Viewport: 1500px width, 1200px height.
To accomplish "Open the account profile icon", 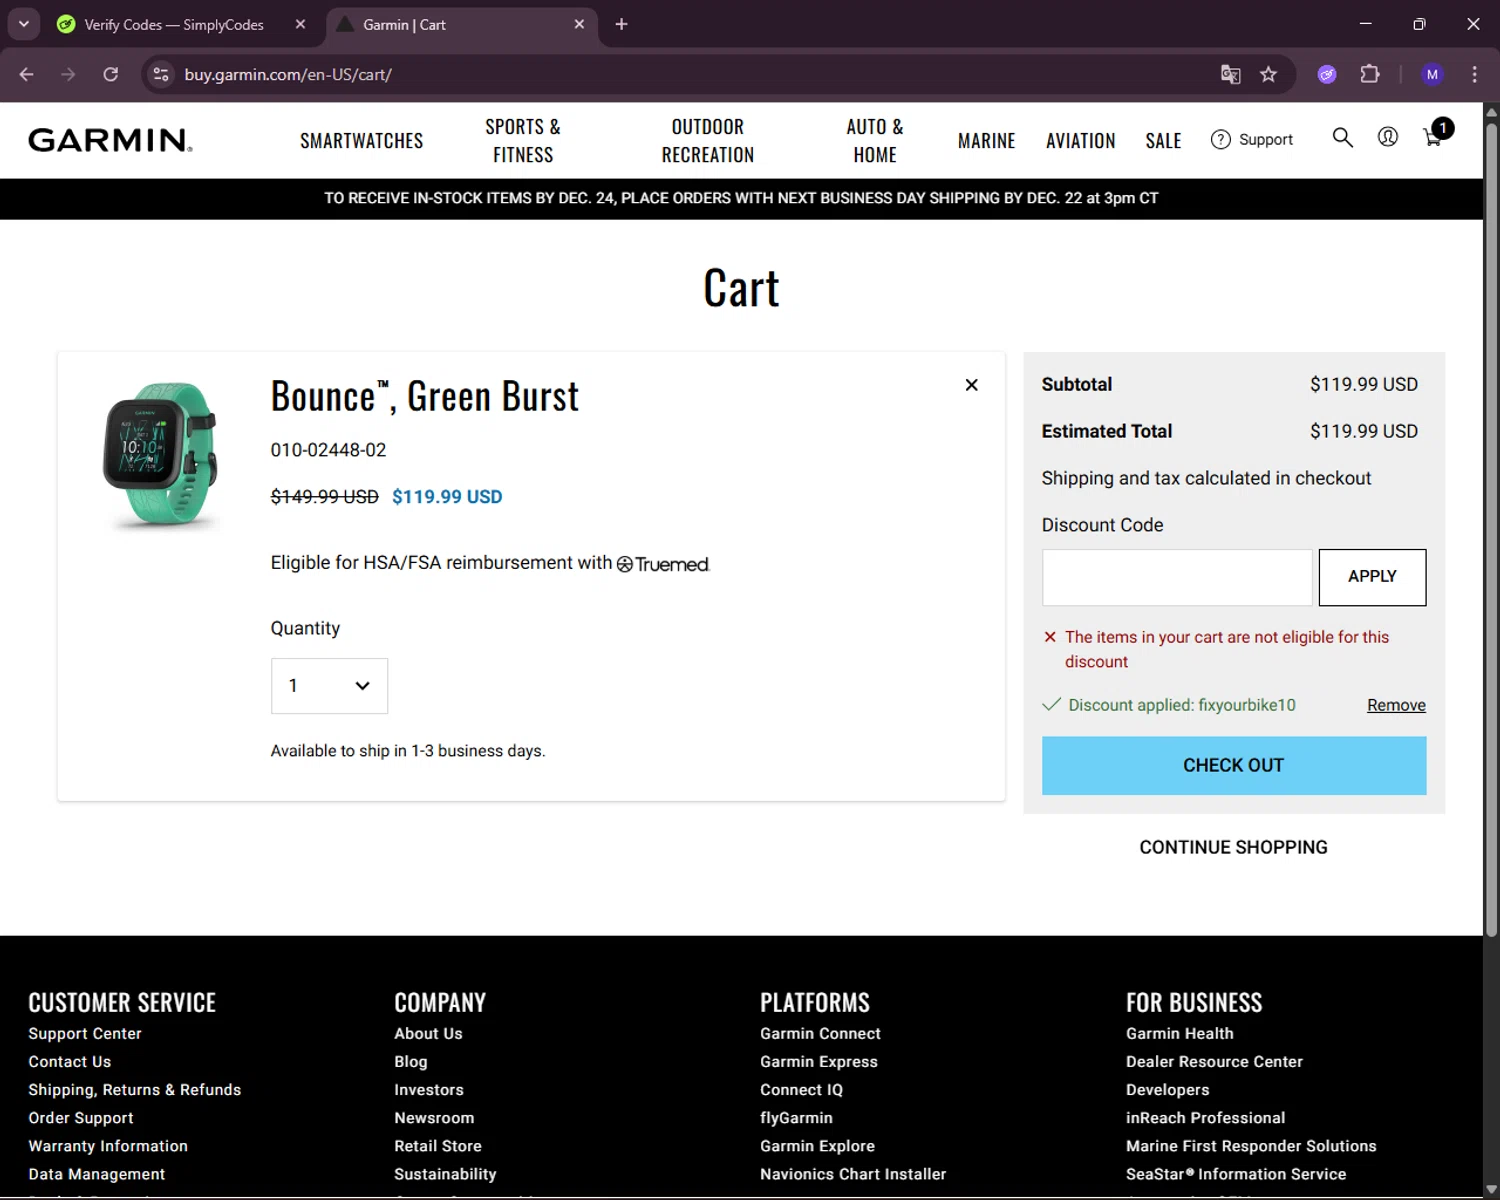I will 1388,138.
